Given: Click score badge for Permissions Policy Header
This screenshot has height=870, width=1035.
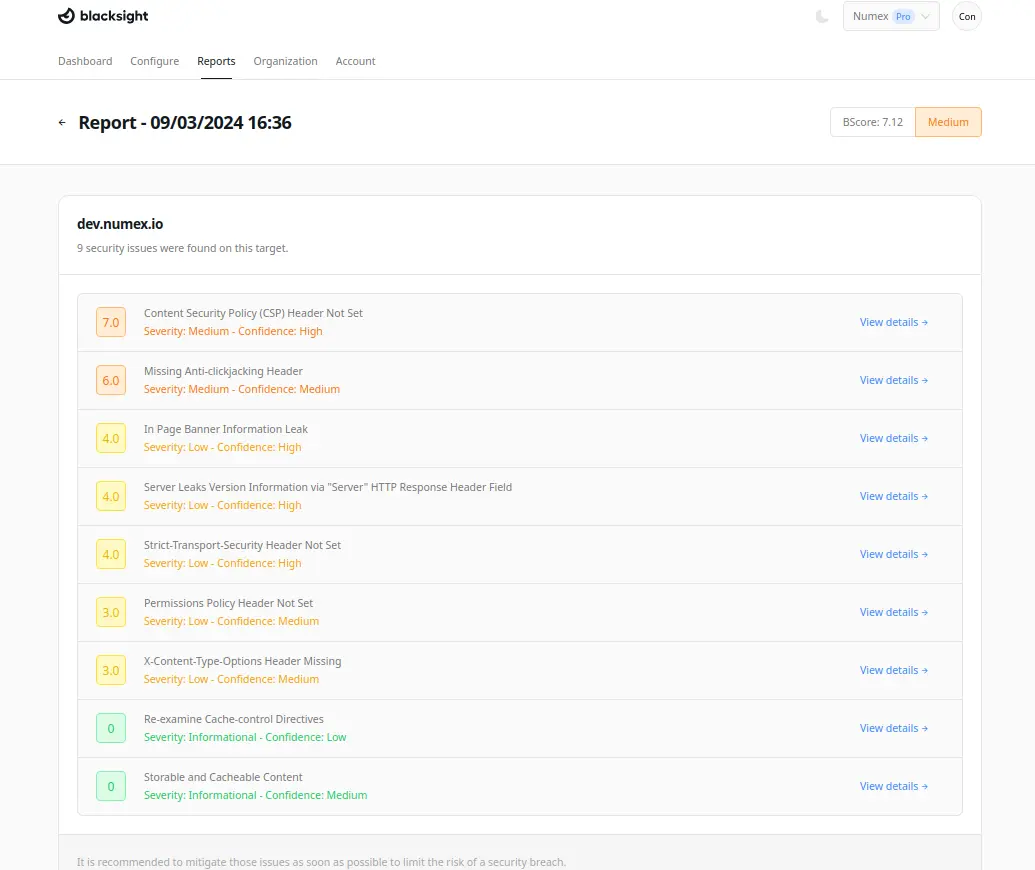Looking at the screenshot, I should [x=111, y=613].
